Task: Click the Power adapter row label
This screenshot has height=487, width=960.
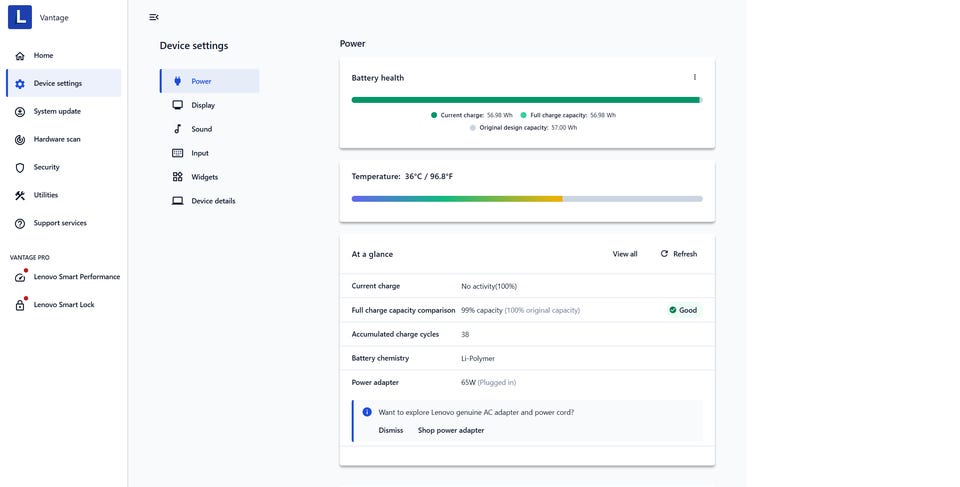Action: coord(375,382)
